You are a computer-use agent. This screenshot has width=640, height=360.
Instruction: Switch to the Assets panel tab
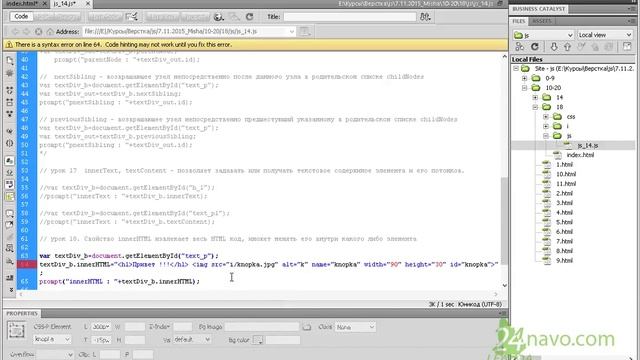pyautogui.click(x=542, y=21)
